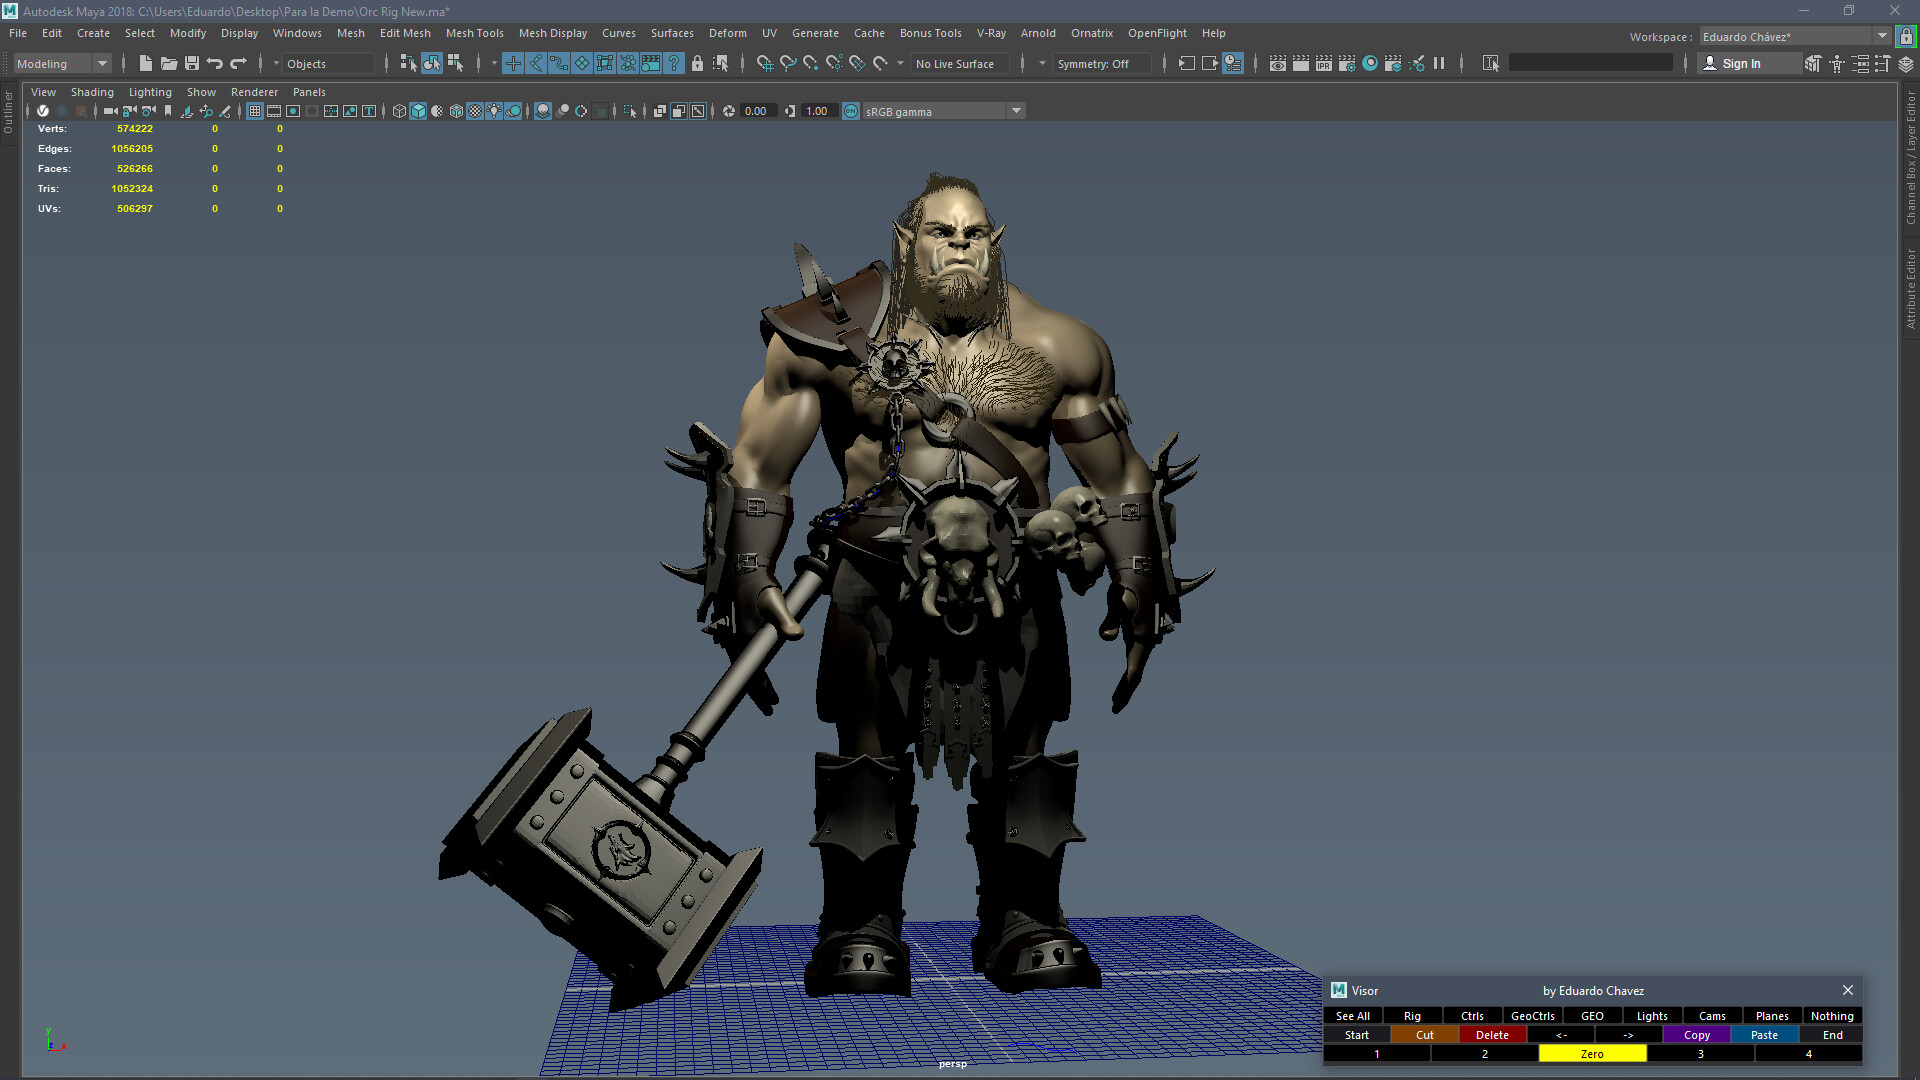Start an IPR render
The height and width of the screenshot is (1080, 1920).
[1322, 64]
